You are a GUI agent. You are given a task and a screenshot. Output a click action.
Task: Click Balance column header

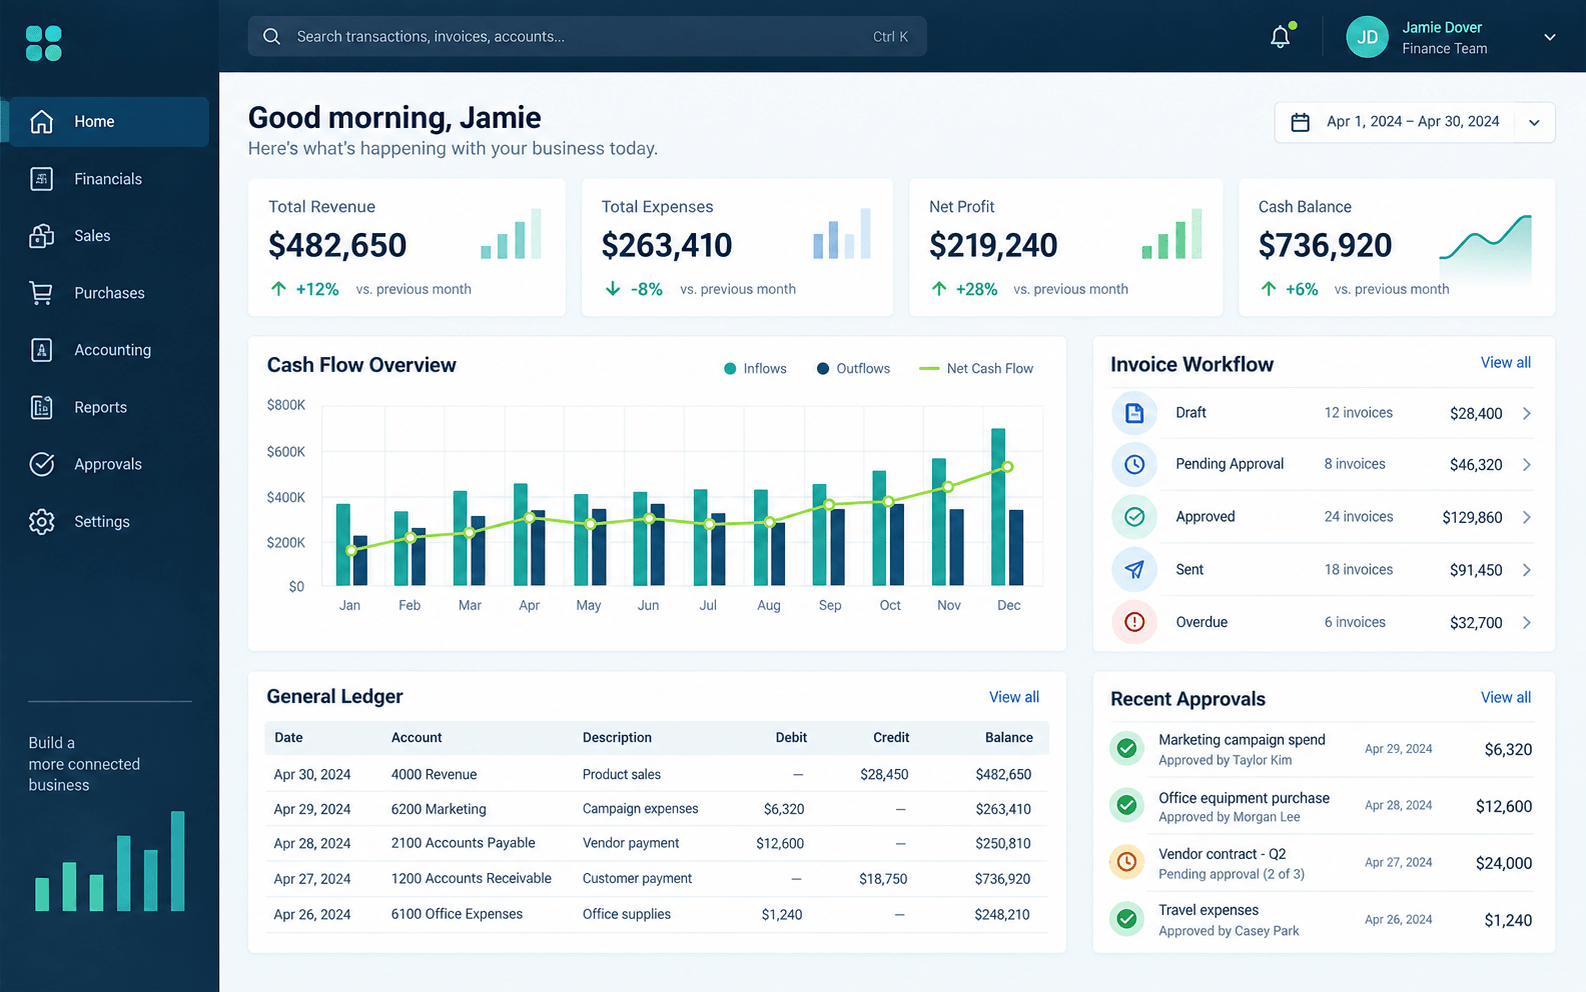coord(1009,737)
